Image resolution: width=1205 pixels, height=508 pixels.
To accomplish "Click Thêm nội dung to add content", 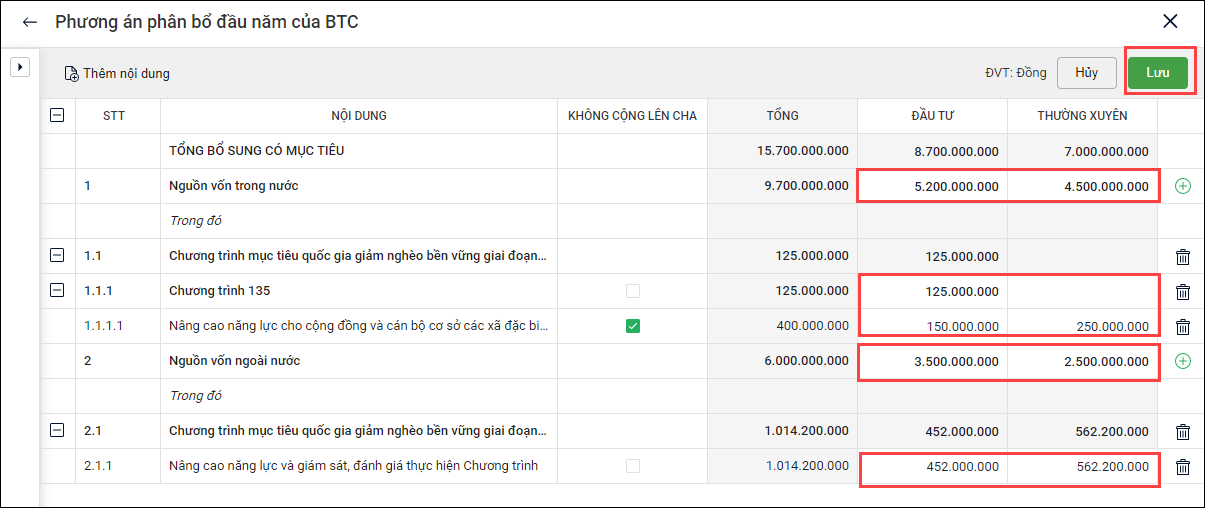I will [x=116, y=73].
